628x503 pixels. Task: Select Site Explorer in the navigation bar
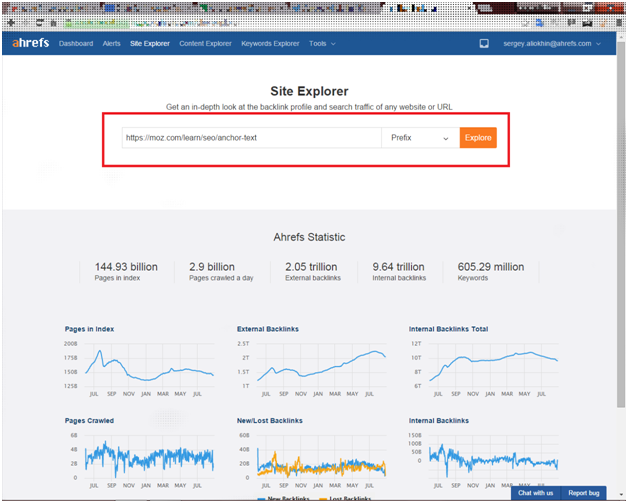click(x=150, y=43)
